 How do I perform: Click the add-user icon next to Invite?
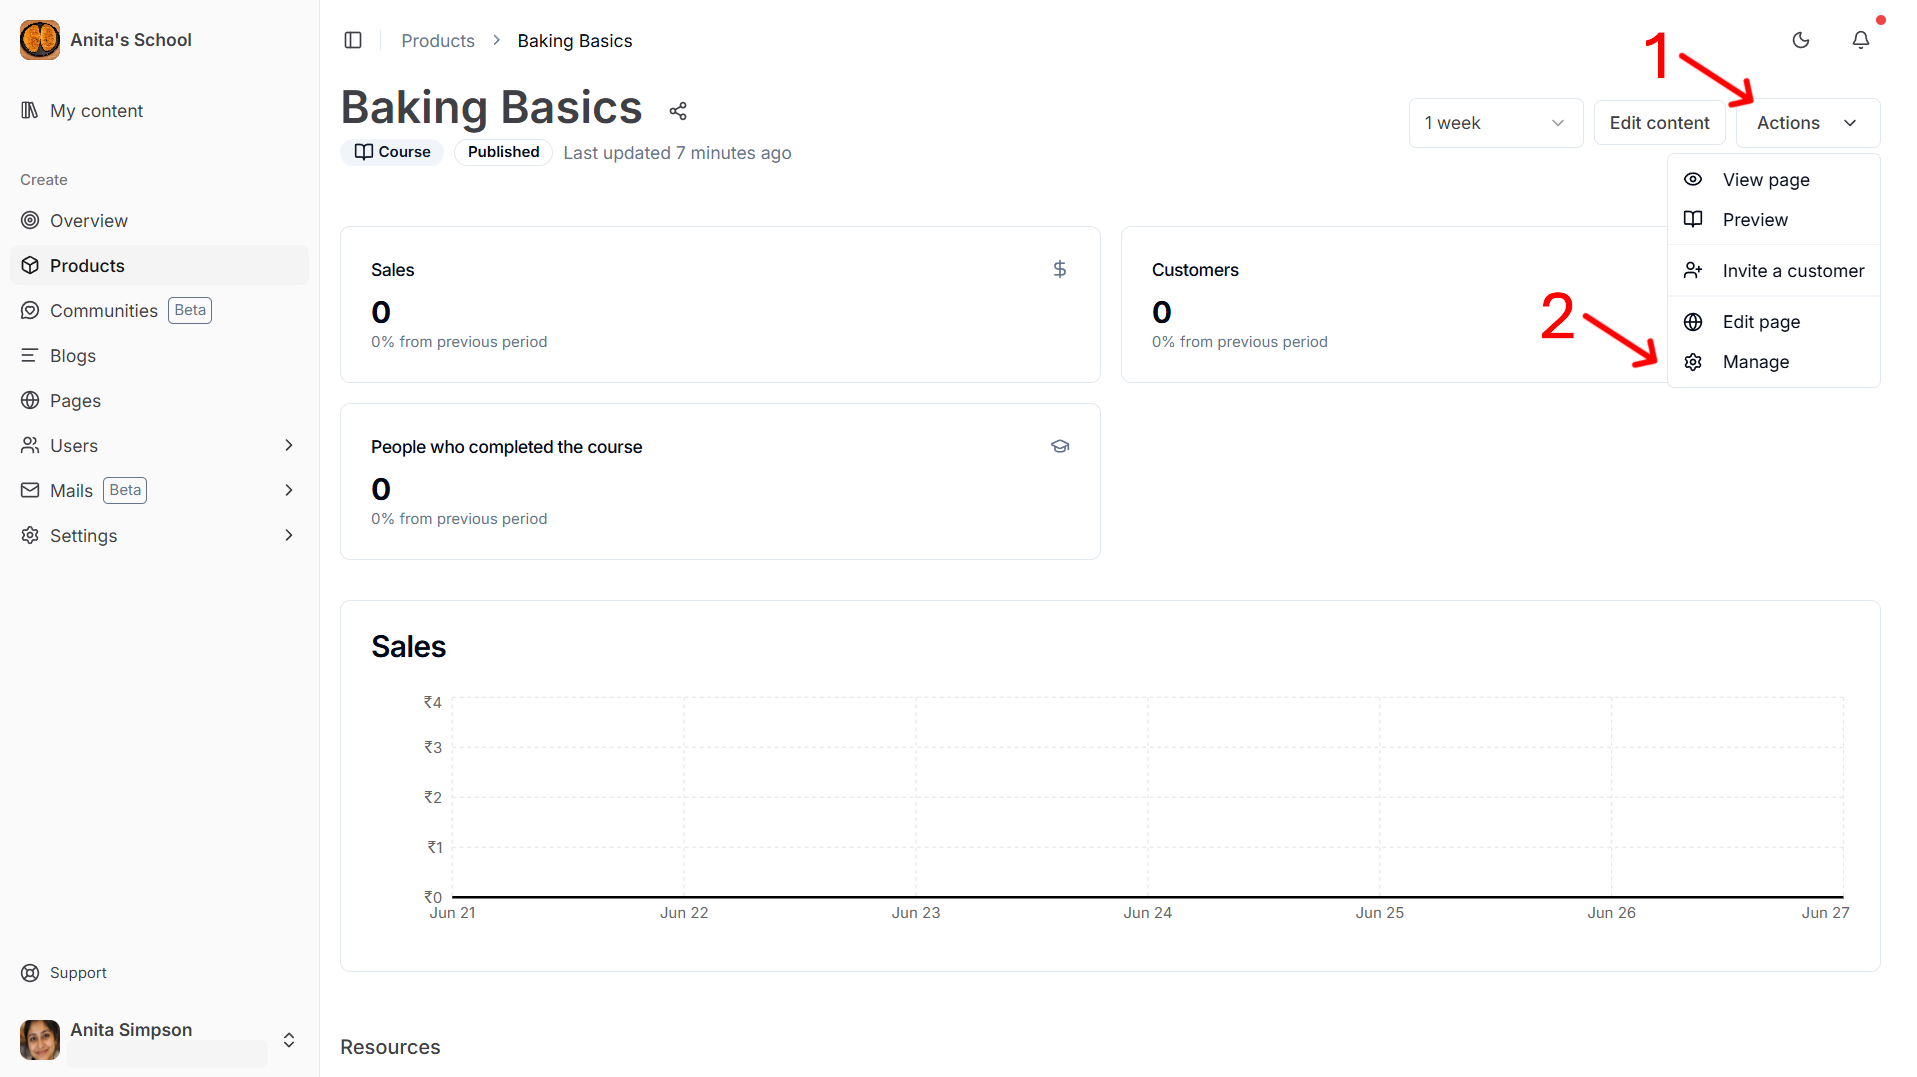(x=1693, y=270)
